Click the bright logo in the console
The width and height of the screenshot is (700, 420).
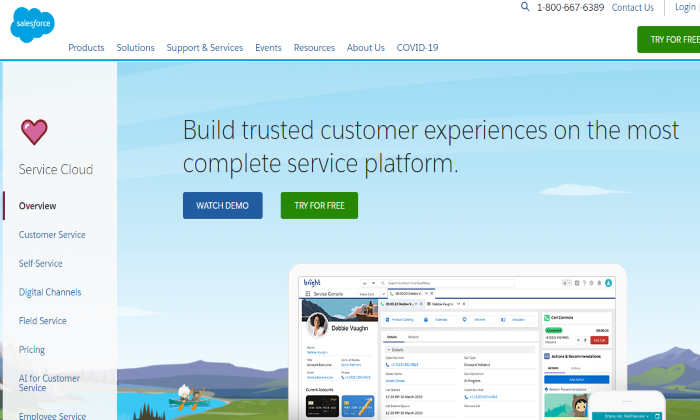(x=312, y=283)
